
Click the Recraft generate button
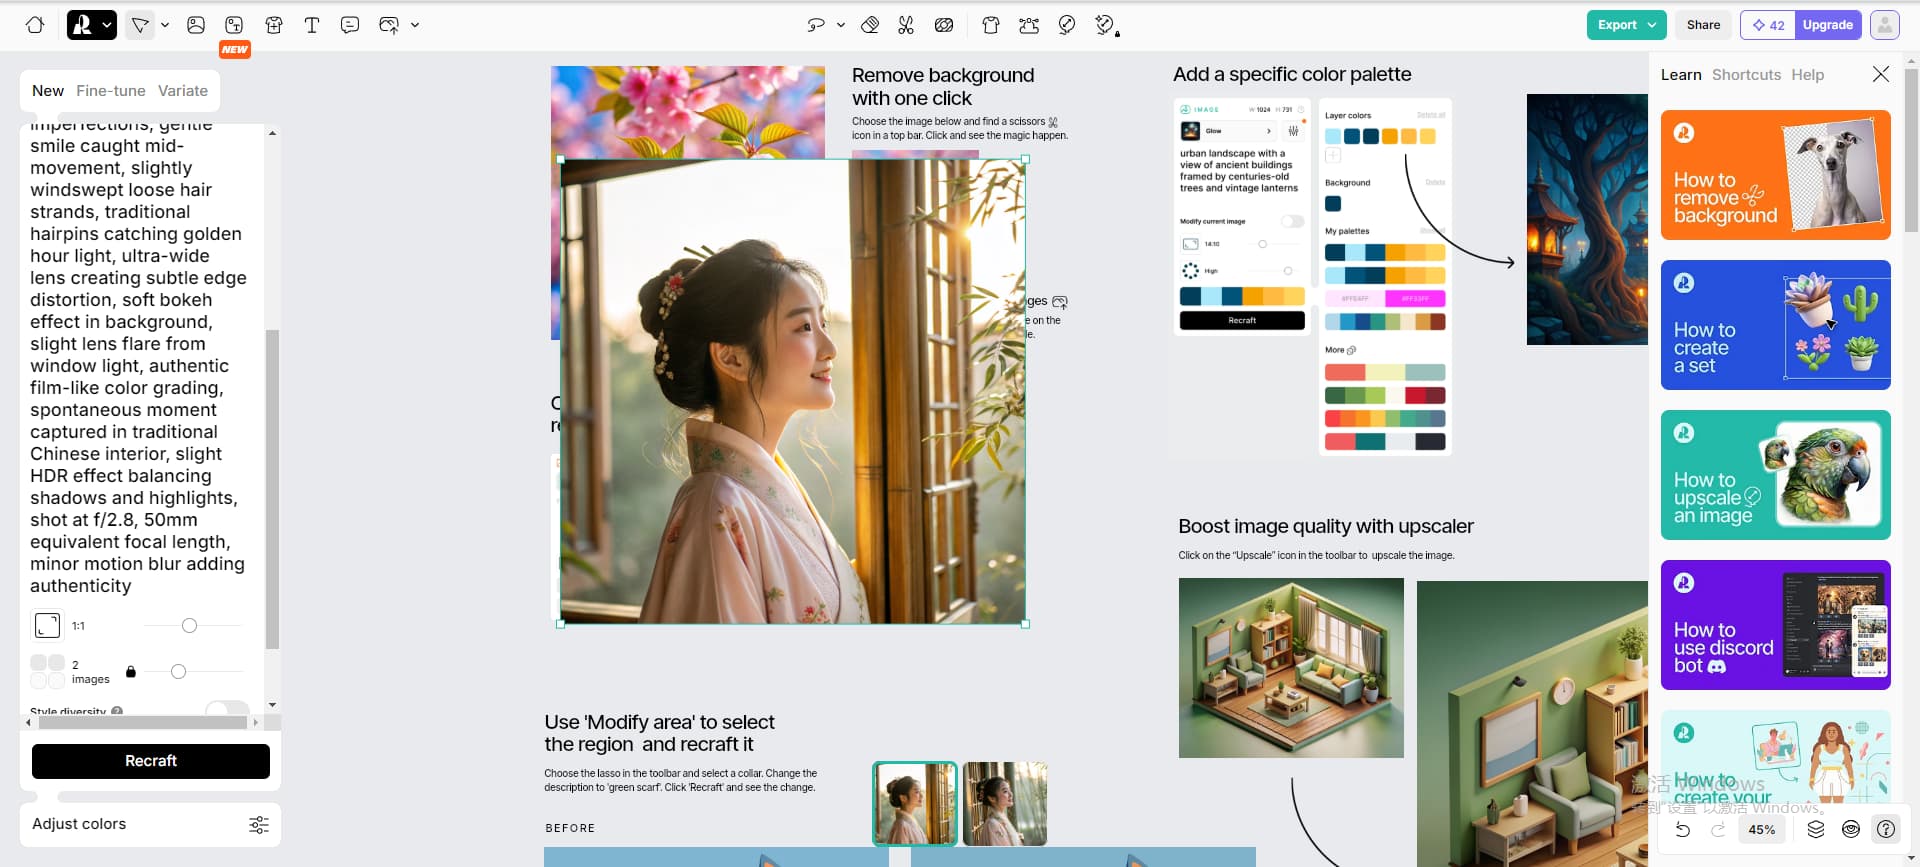click(x=151, y=761)
